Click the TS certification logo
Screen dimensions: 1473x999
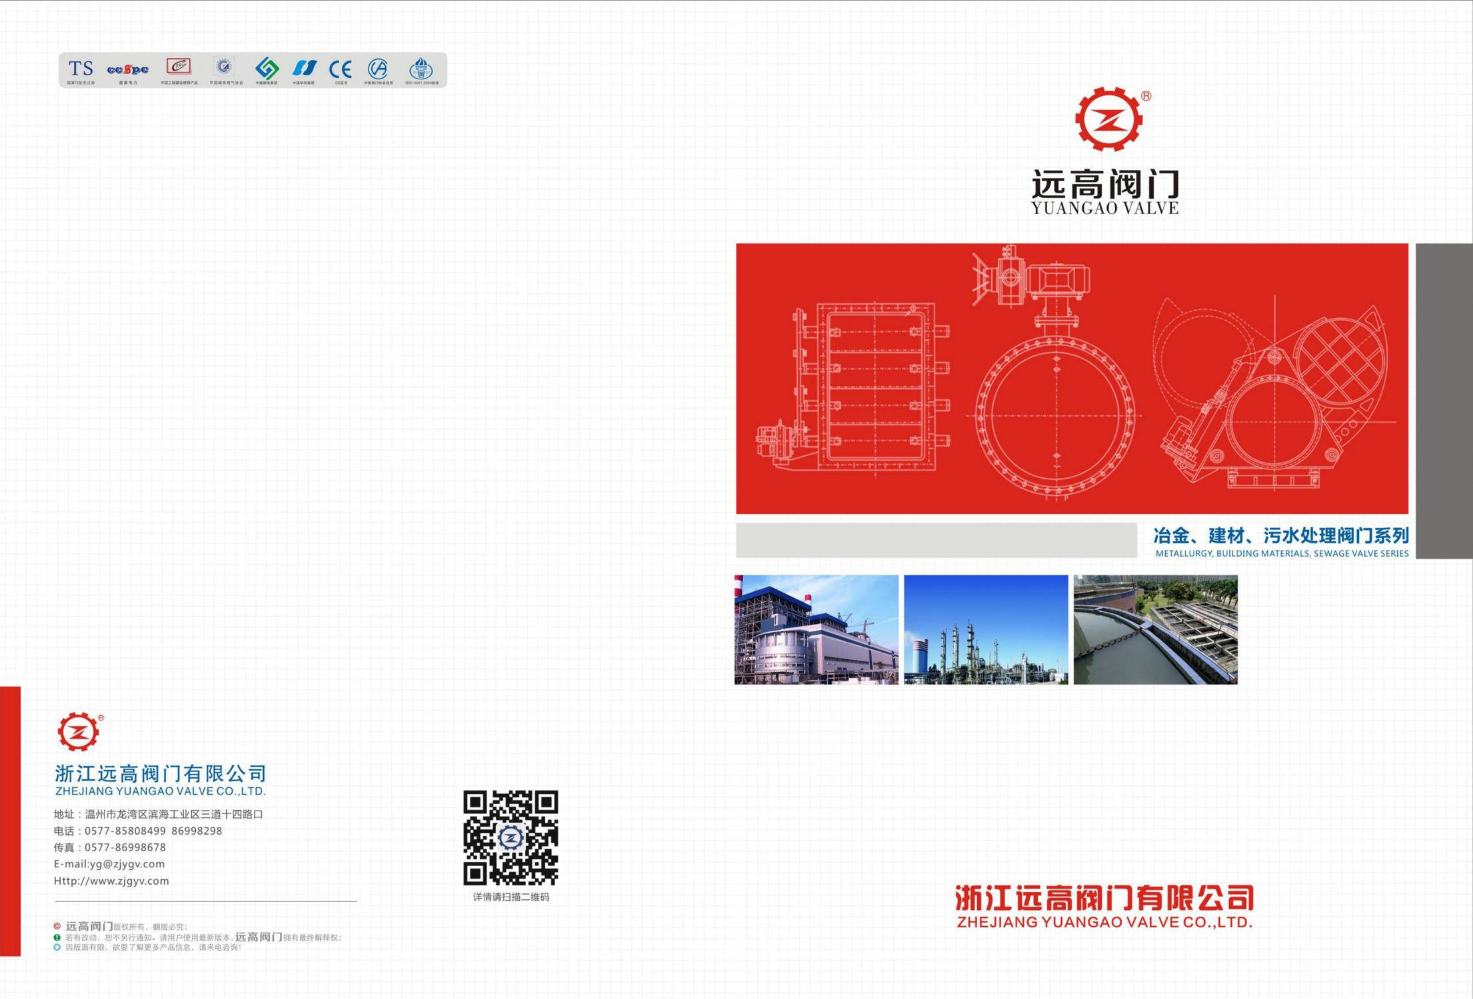pyautogui.click(x=81, y=68)
